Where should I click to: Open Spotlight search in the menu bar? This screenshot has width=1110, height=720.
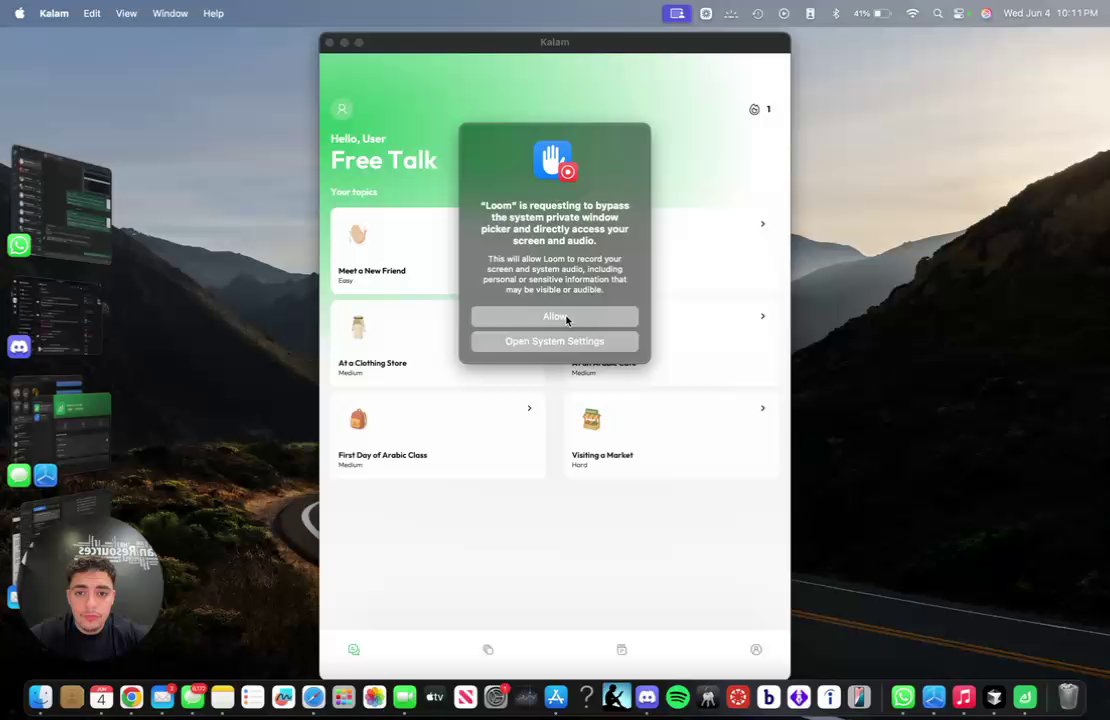[x=937, y=13]
